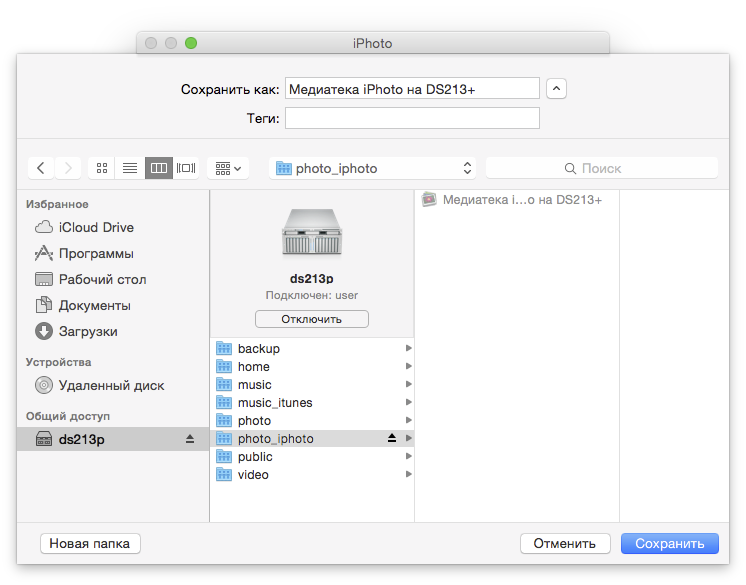Switch to list view mode
The width and height of the screenshot is (746, 585).
click(x=130, y=168)
